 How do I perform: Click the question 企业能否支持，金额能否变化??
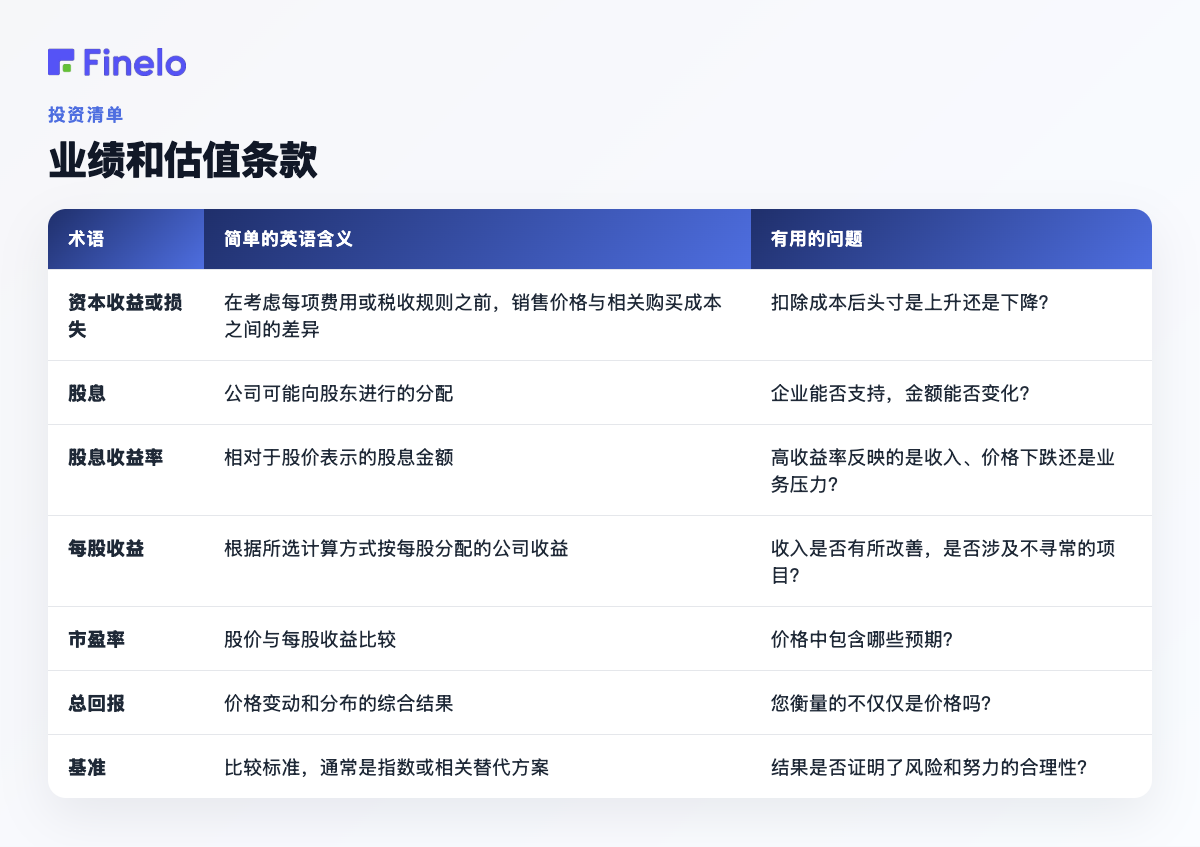coord(900,393)
